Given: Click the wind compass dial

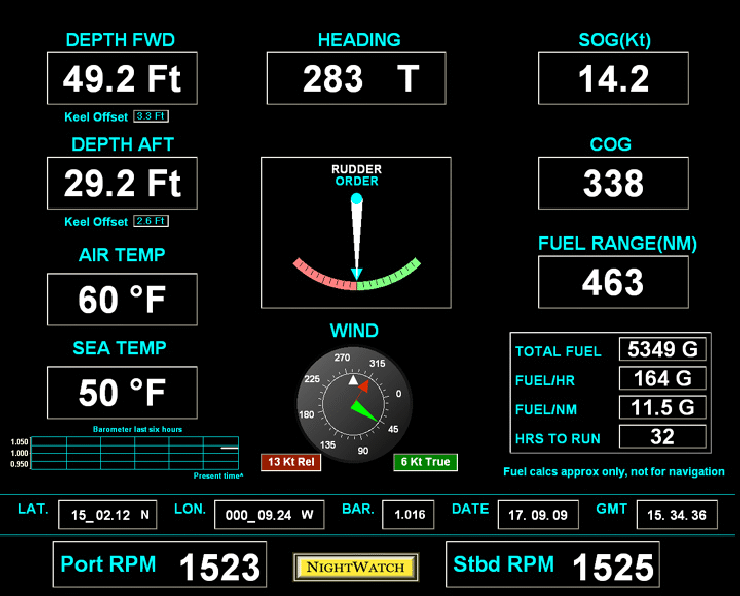Looking at the screenshot, I should tap(352, 401).
